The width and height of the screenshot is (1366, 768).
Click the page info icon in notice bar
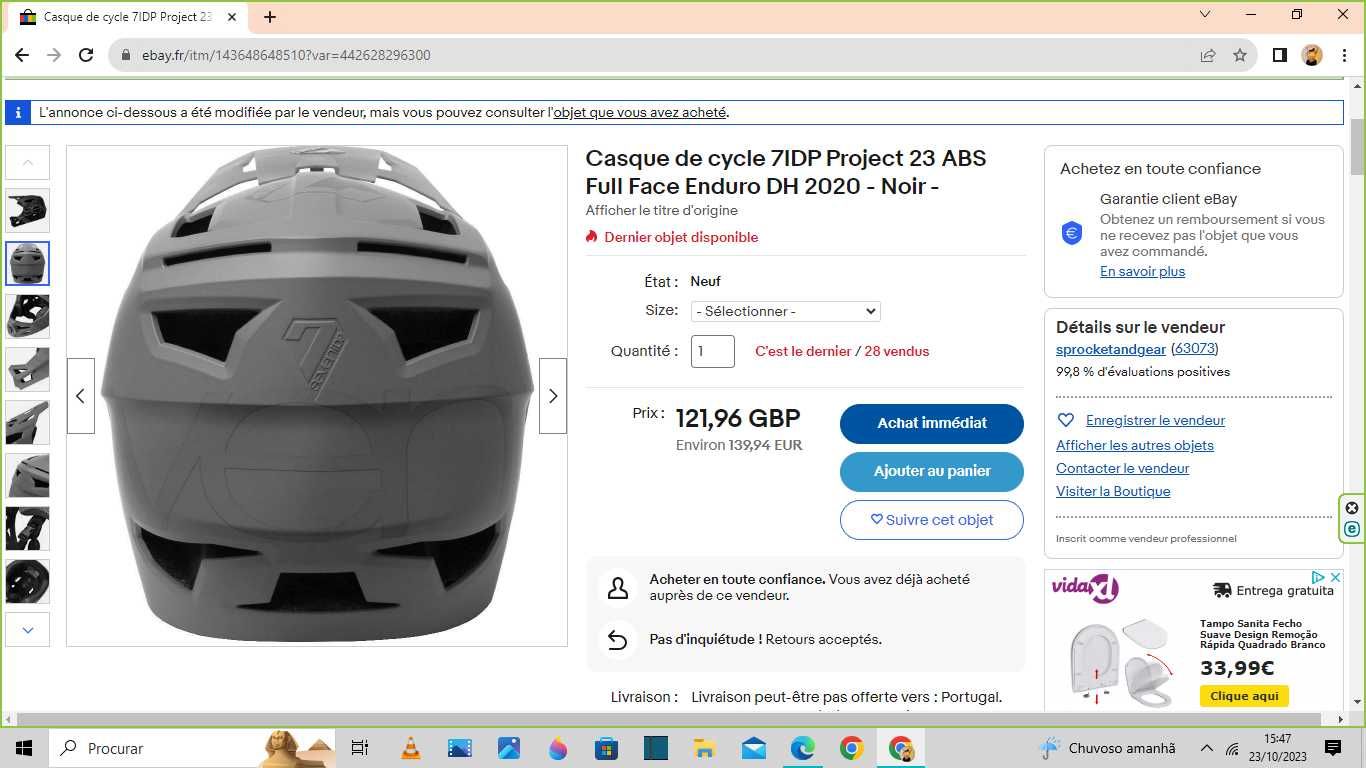coord(18,112)
